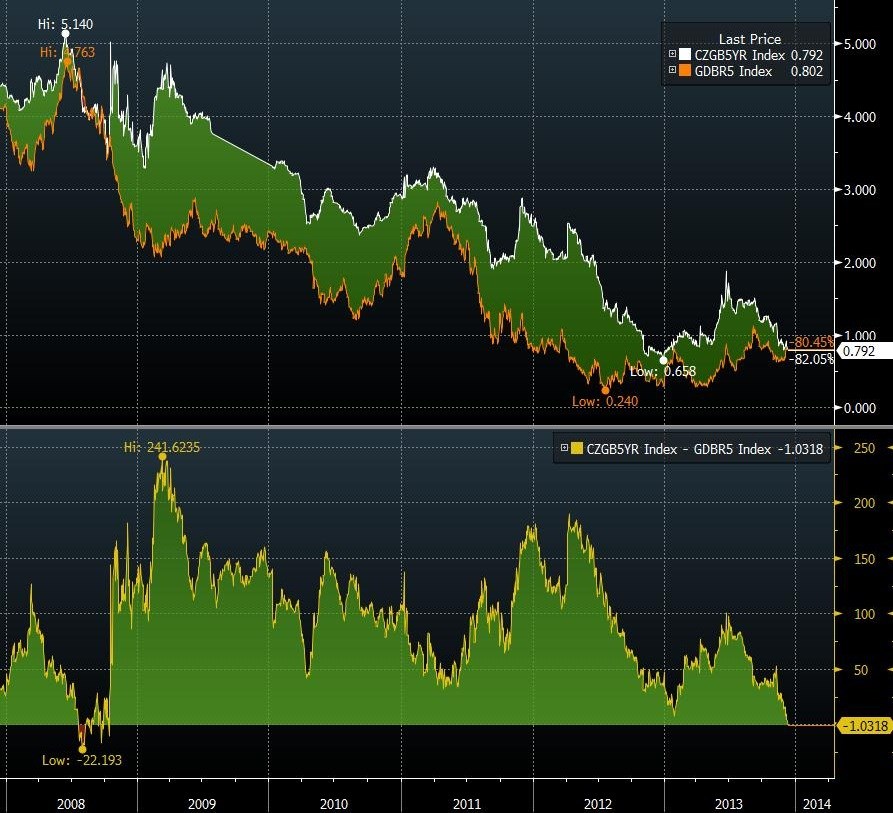The width and height of the screenshot is (893, 813).
Task: Expand the GDBR5 Index legend entry
Action: pyautogui.click(x=672, y=71)
